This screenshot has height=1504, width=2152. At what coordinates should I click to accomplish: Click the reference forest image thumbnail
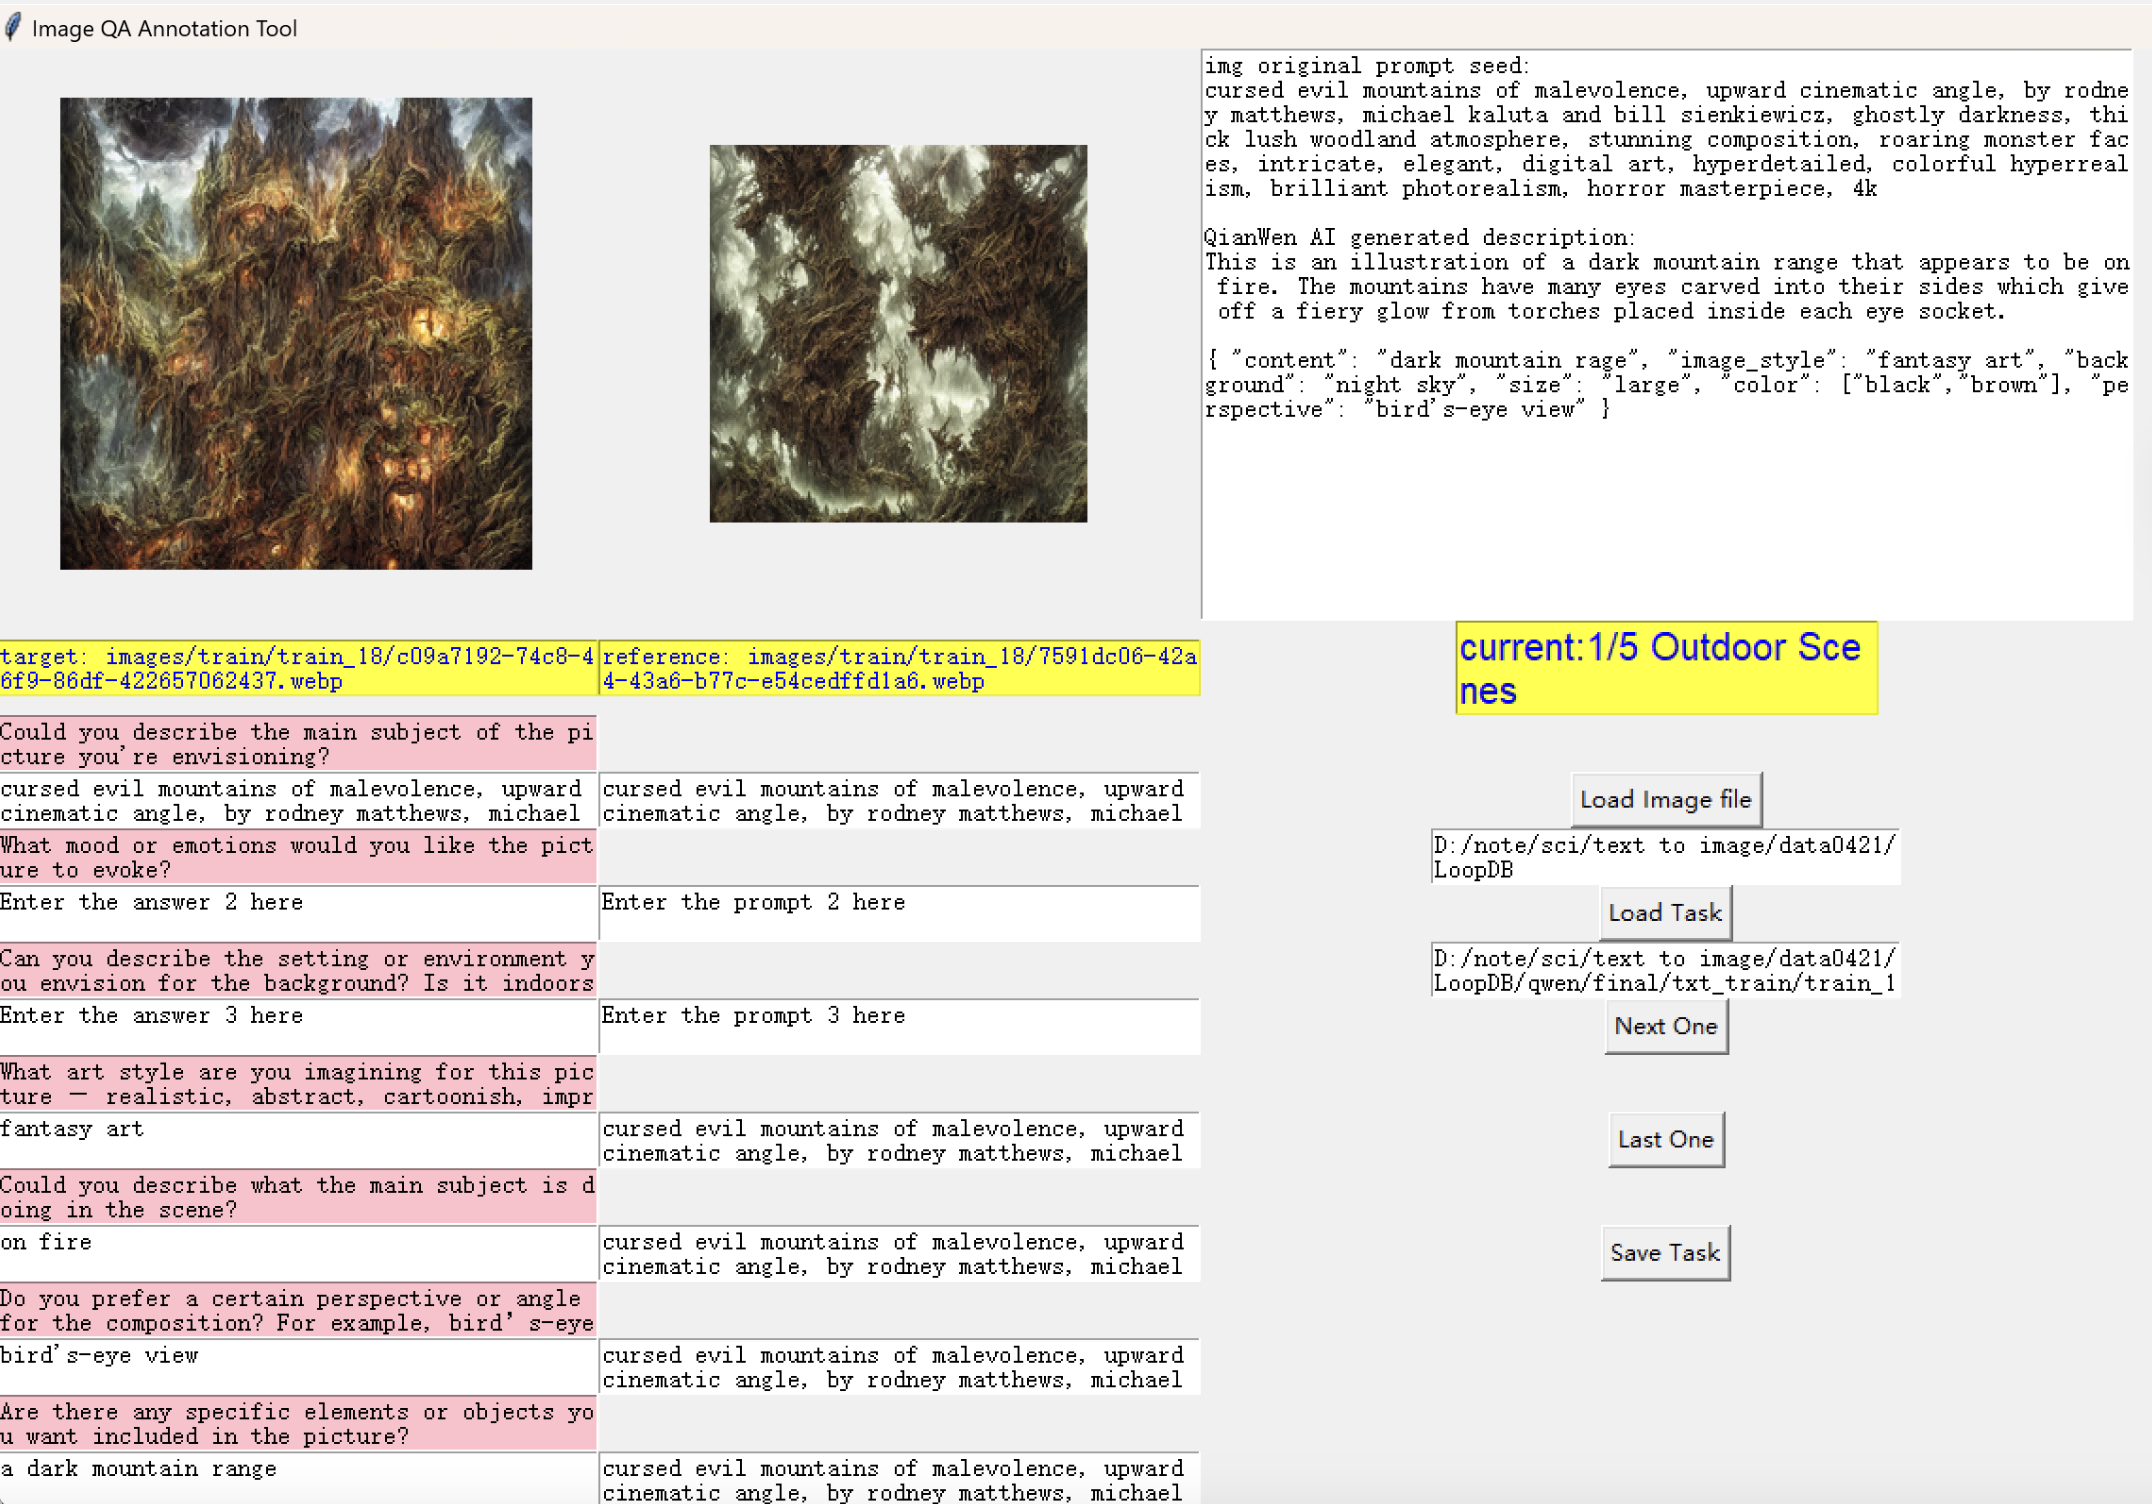[898, 333]
